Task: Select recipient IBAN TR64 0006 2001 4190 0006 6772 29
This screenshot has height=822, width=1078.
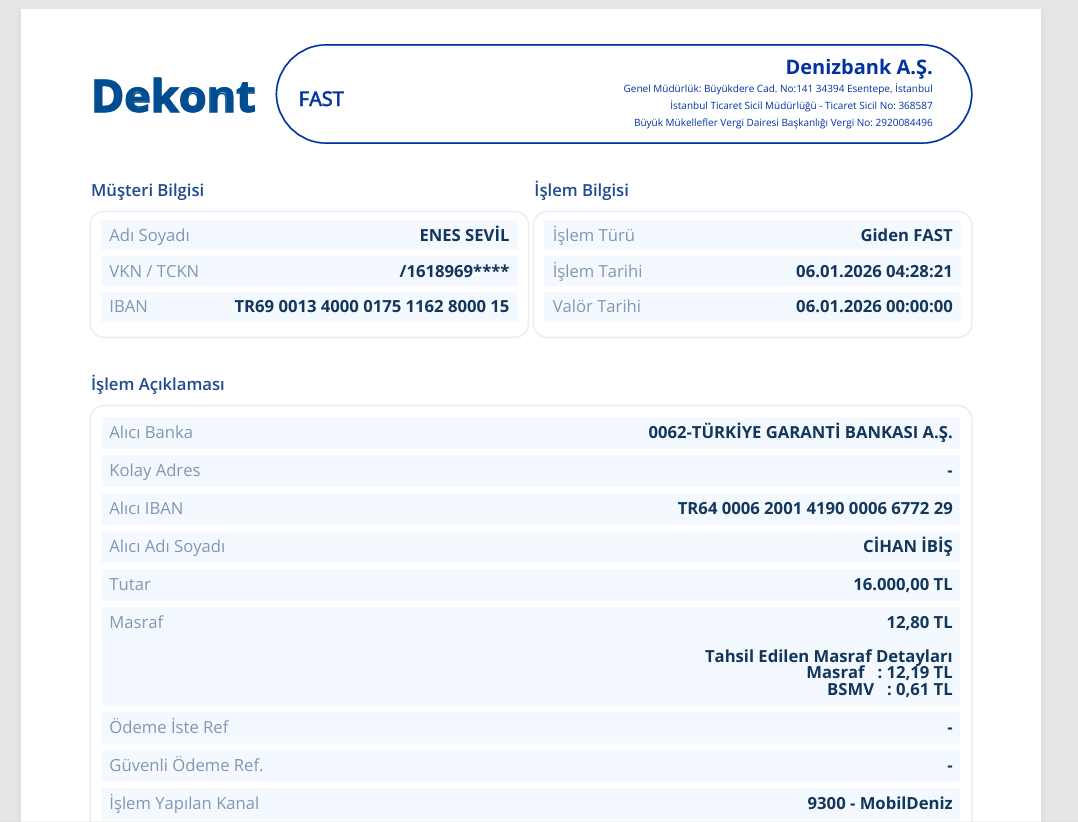Action: pos(815,509)
